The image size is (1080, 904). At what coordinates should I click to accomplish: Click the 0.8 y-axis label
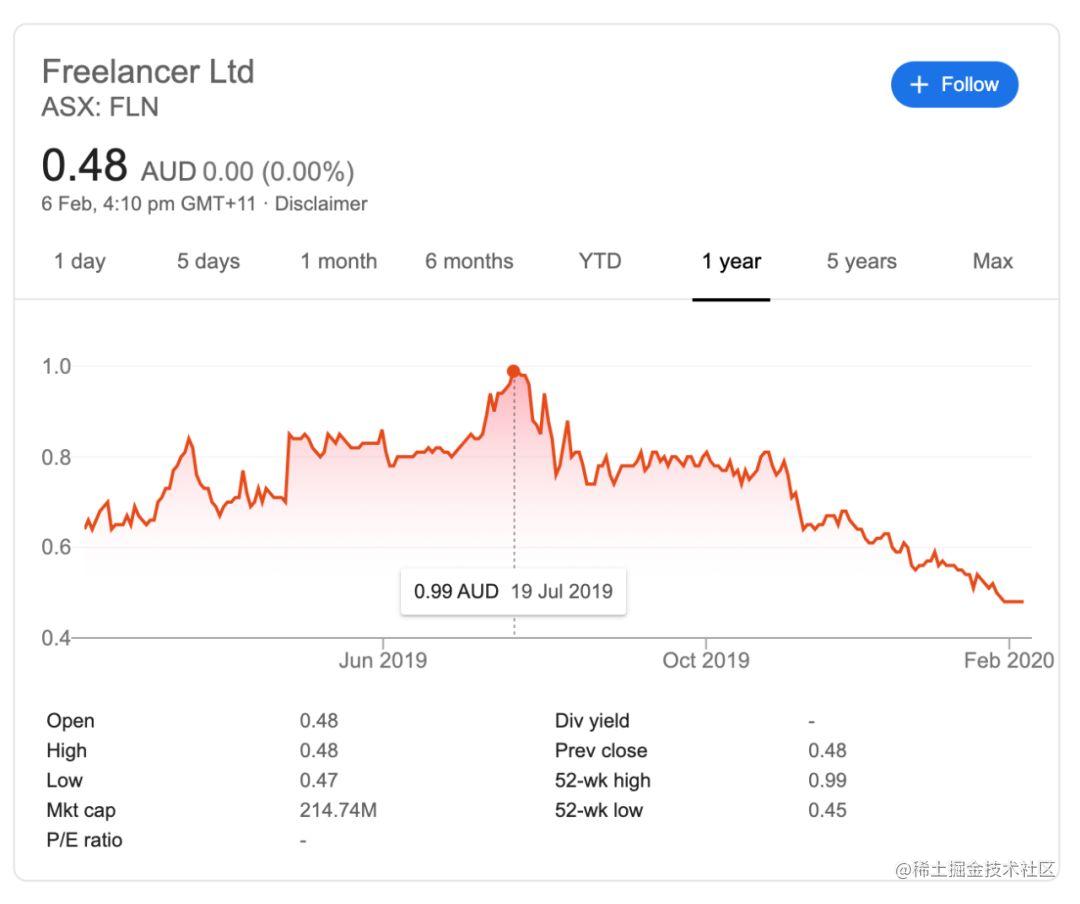pyautogui.click(x=56, y=458)
